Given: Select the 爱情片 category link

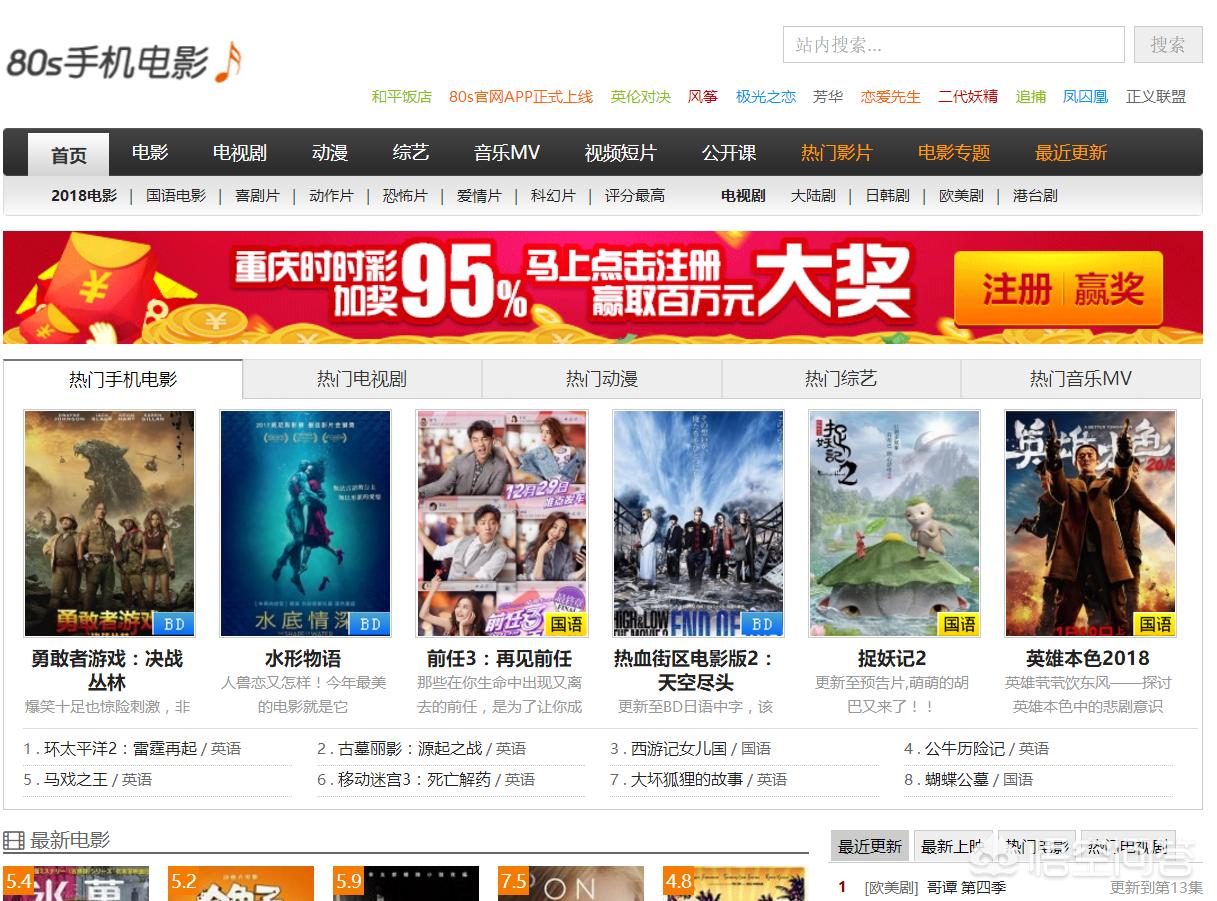Looking at the screenshot, I should (479, 196).
